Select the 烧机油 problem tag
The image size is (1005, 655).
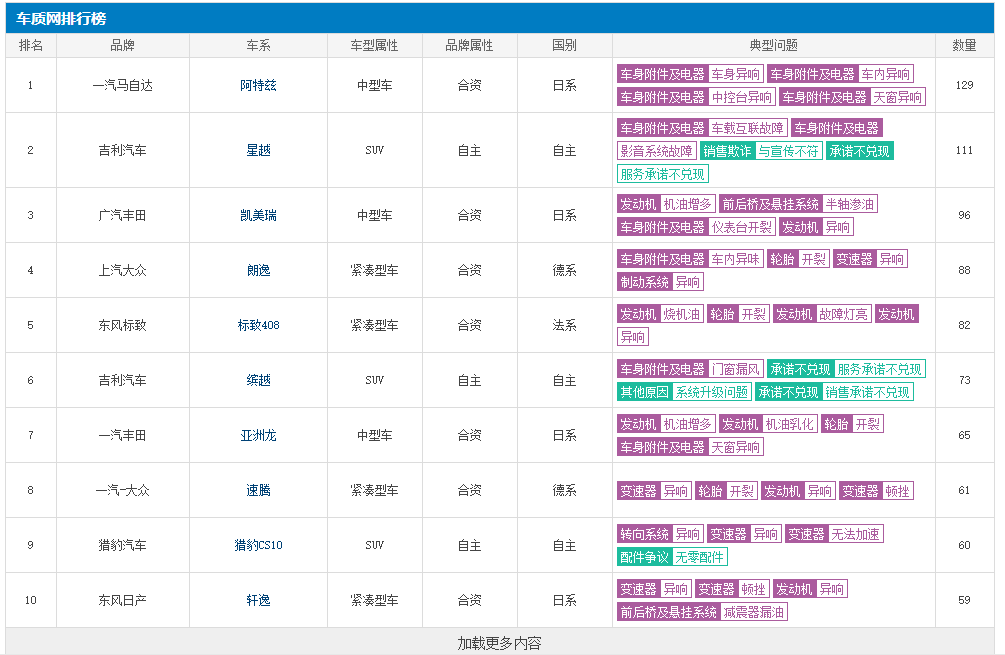pos(682,314)
